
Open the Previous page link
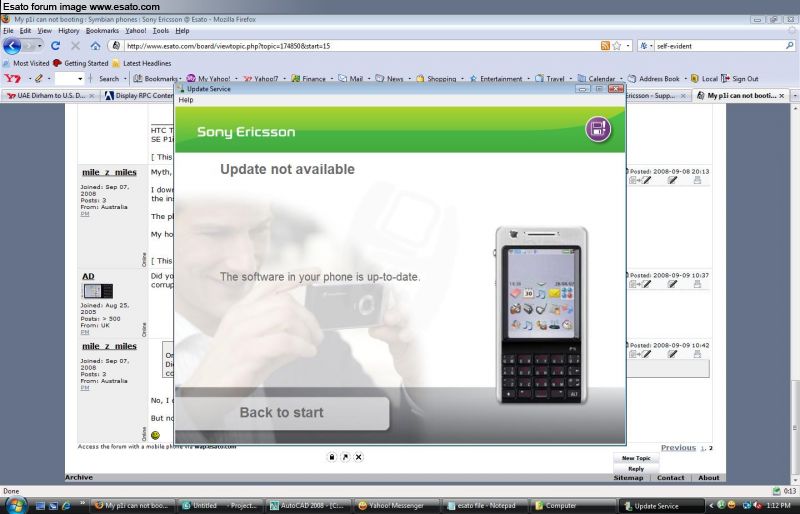coord(678,448)
